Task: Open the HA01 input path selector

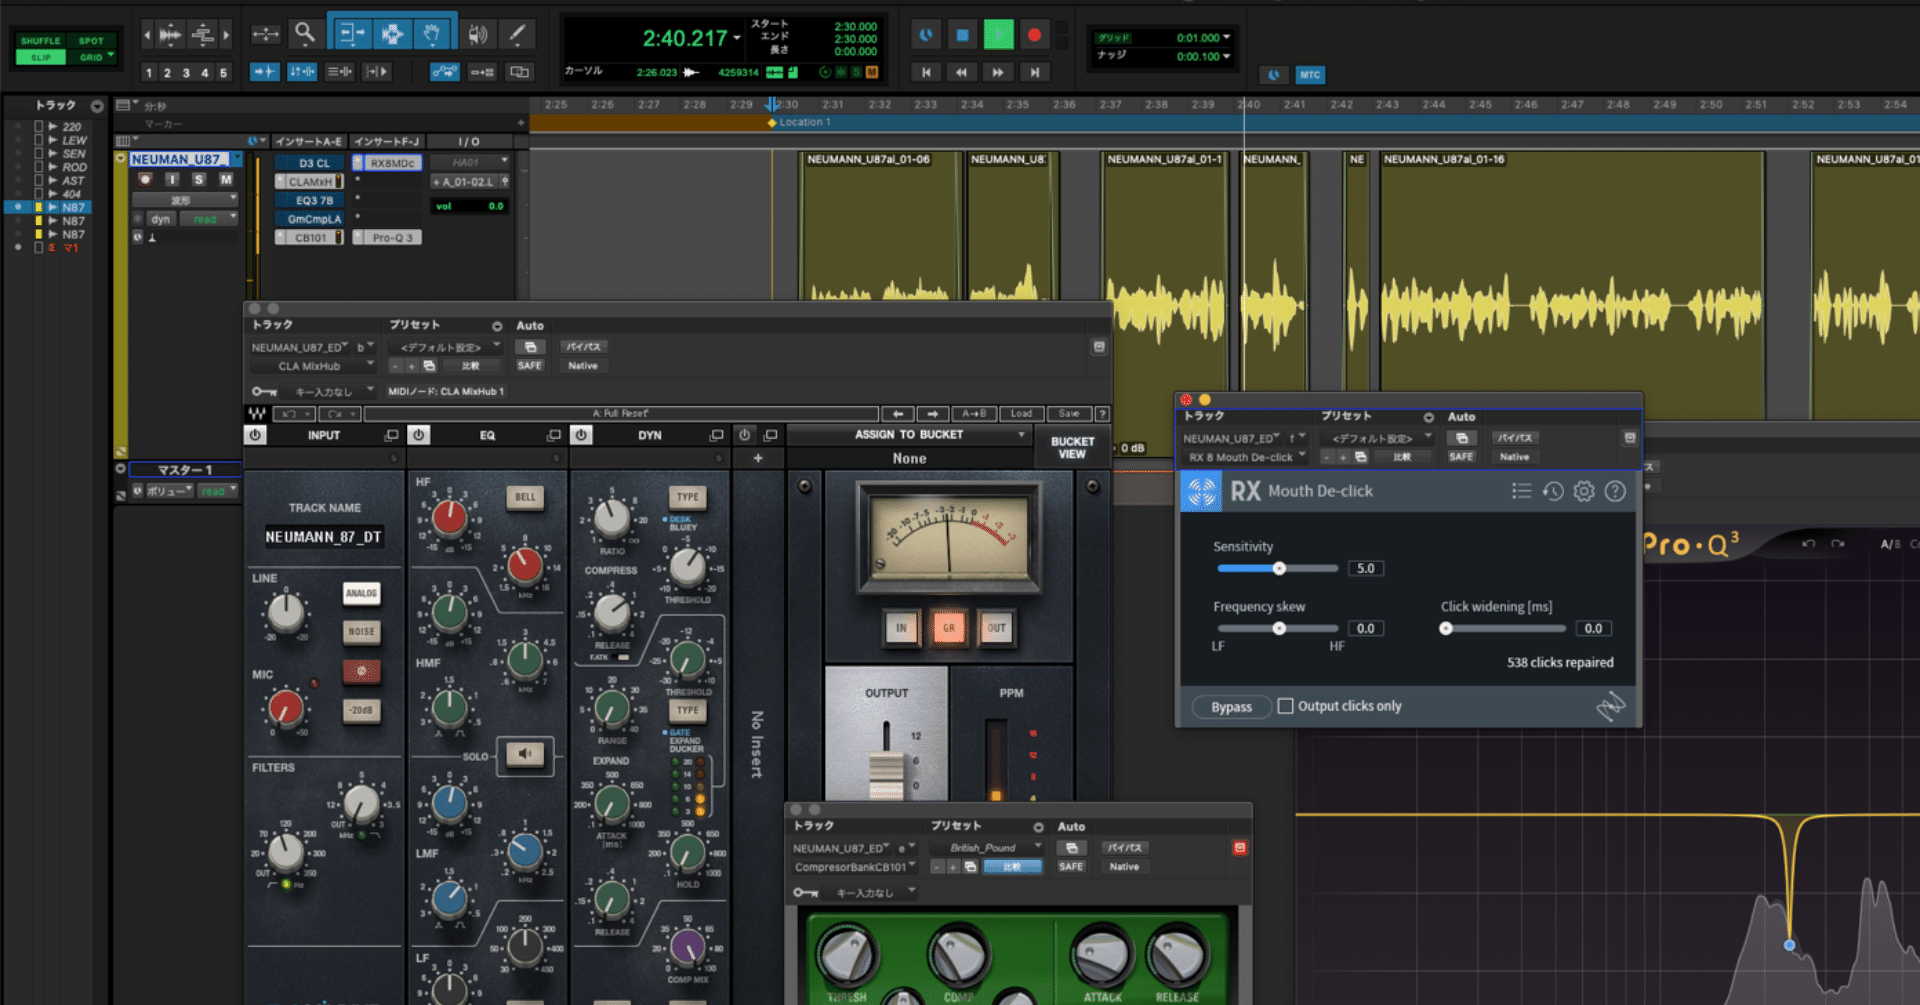Action: coord(470,162)
